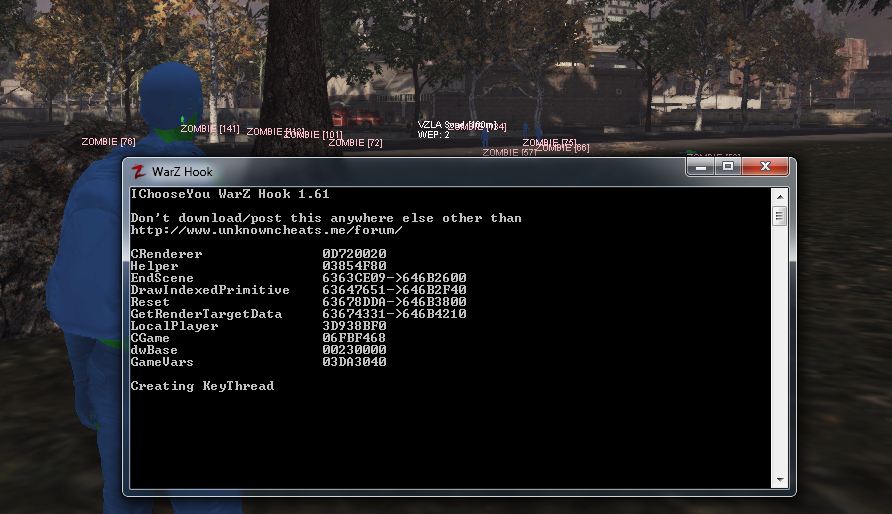Viewport: 892px width, 514px height.
Task: Click the GameVars line in the console
Action: pyautogui.click(x=162, y=362)
